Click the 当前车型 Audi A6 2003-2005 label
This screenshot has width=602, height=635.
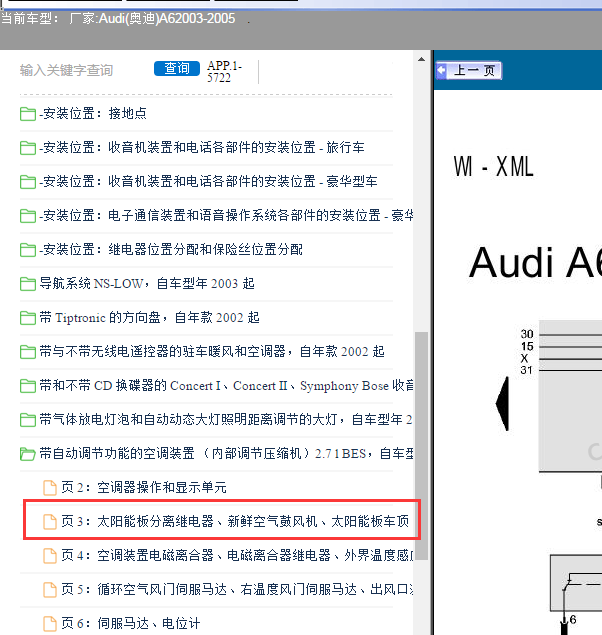[118, 19]
